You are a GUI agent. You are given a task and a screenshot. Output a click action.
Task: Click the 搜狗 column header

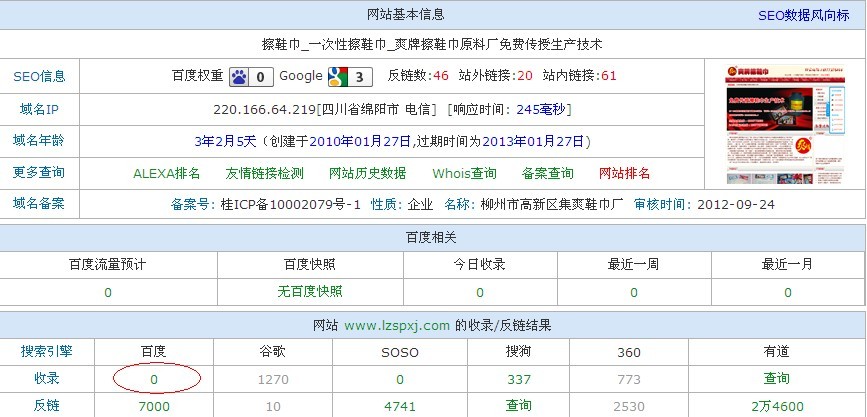click(x=519, y=352)
